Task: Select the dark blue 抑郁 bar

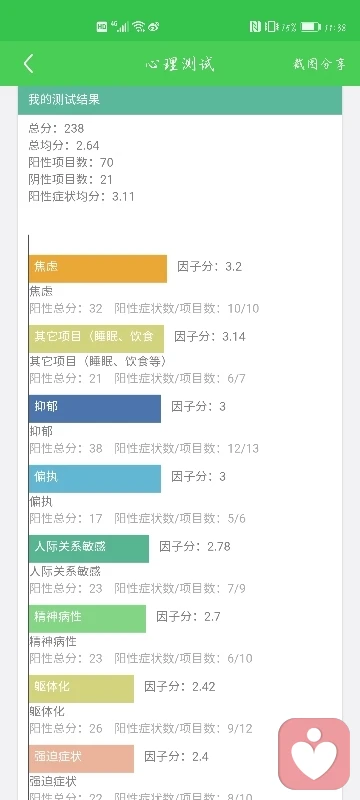Action: pyautogui.click(x=95, y=409)
